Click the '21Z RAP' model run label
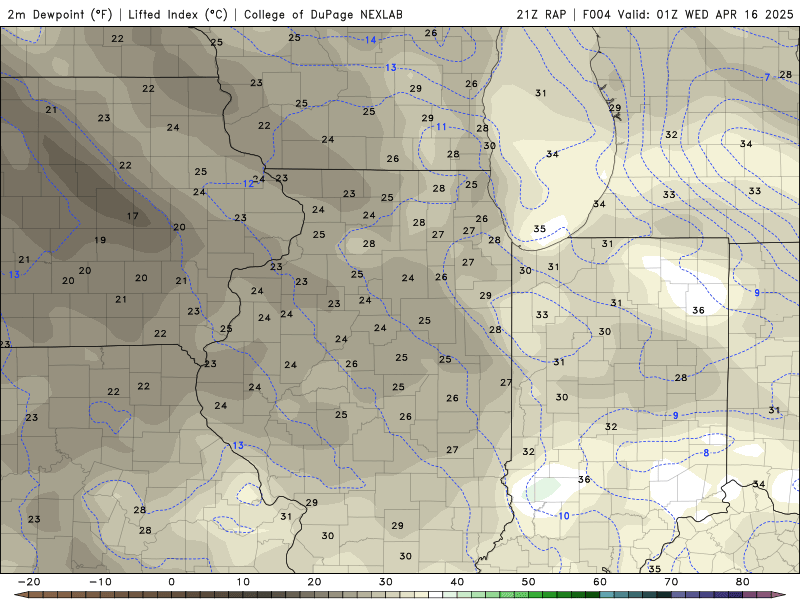Viewport: 800px width, 600px height. [x=541, y=14]
